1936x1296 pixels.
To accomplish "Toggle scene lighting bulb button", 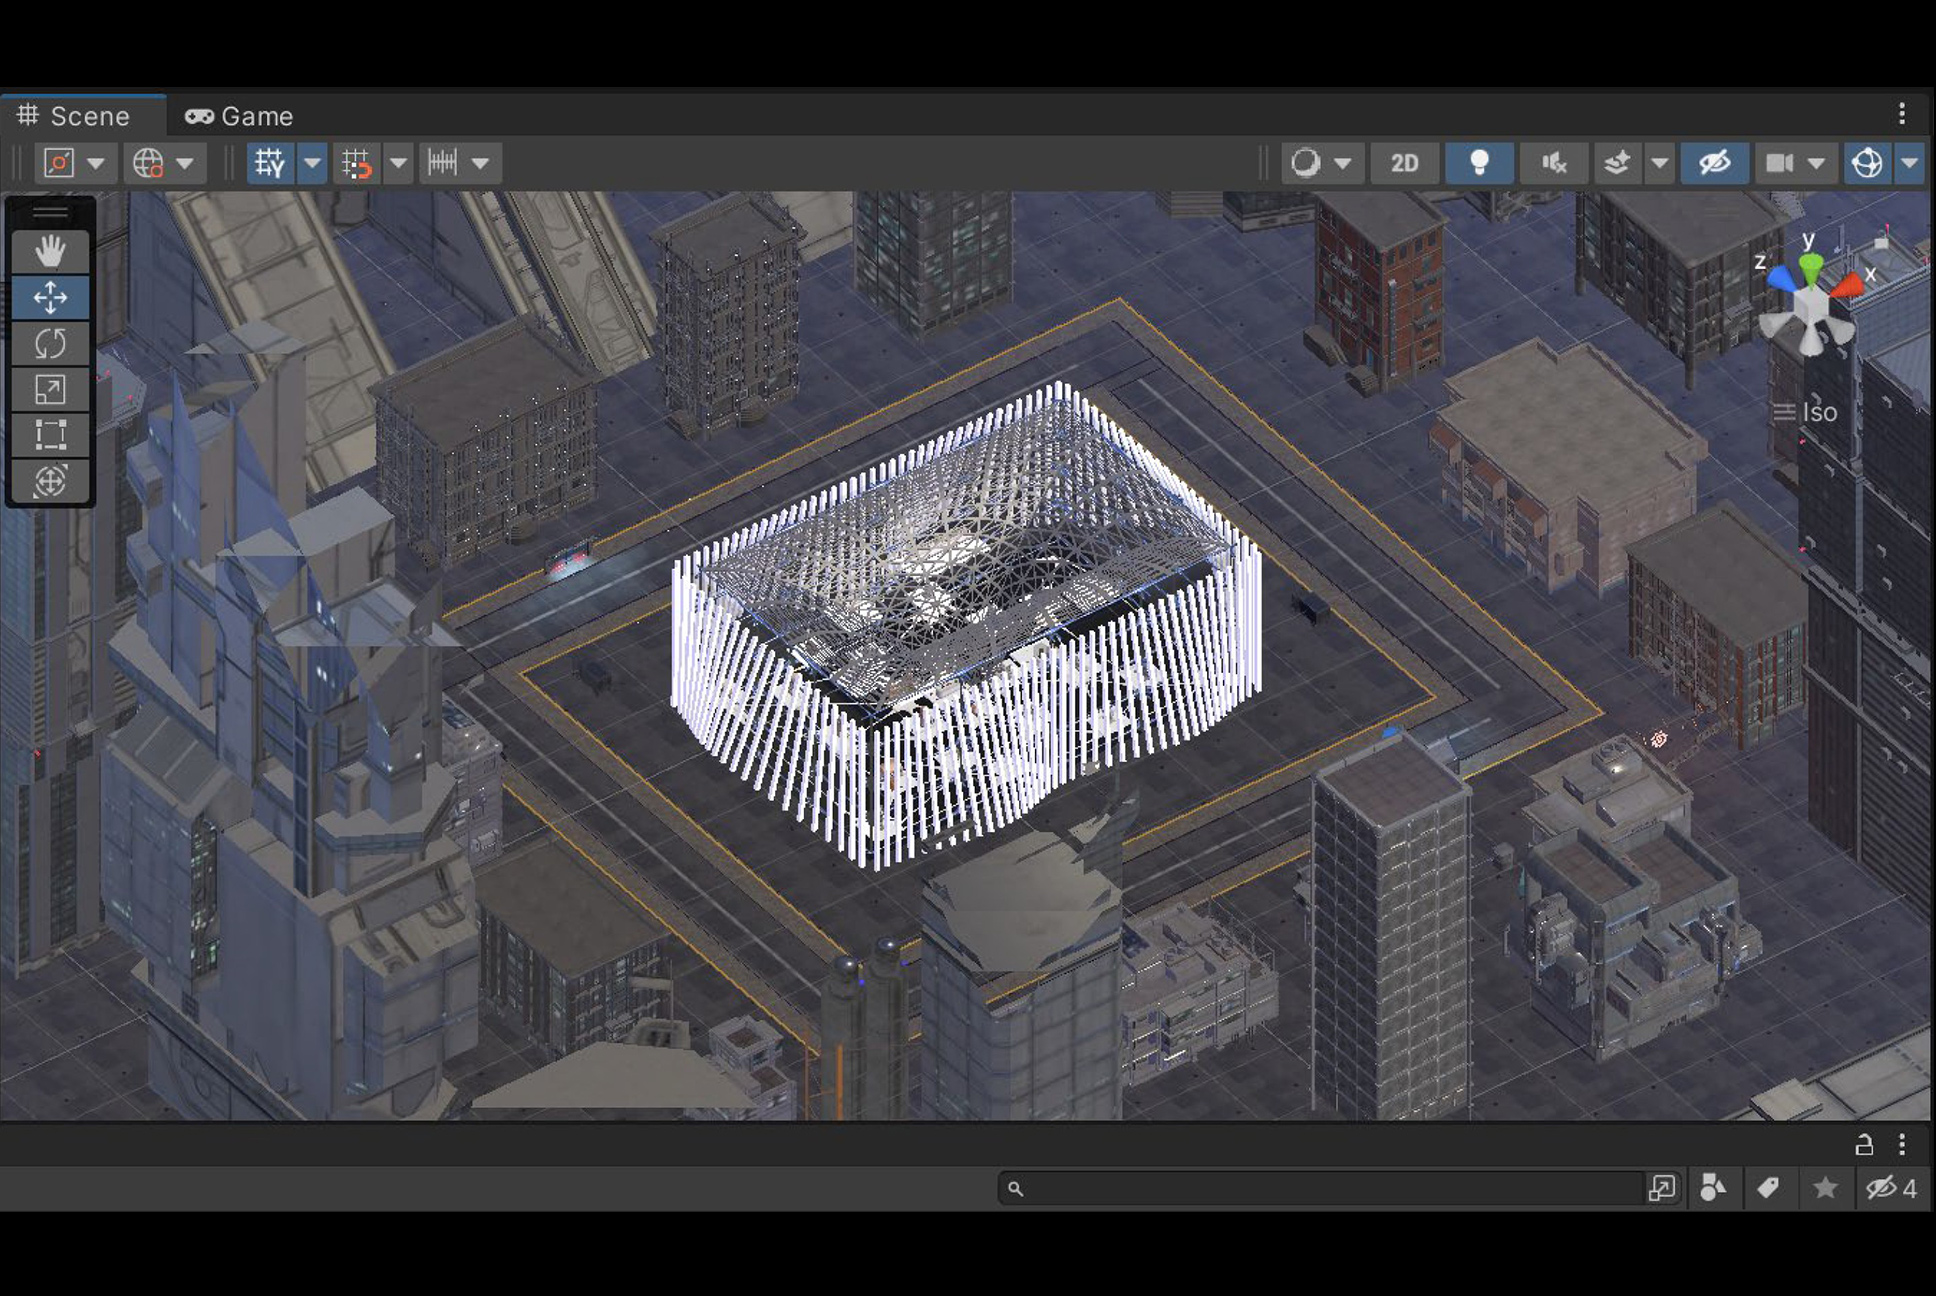I will click(1479, 163).
